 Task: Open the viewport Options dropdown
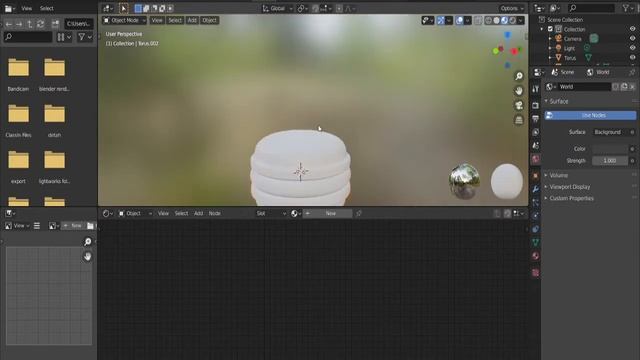(511, 8)
